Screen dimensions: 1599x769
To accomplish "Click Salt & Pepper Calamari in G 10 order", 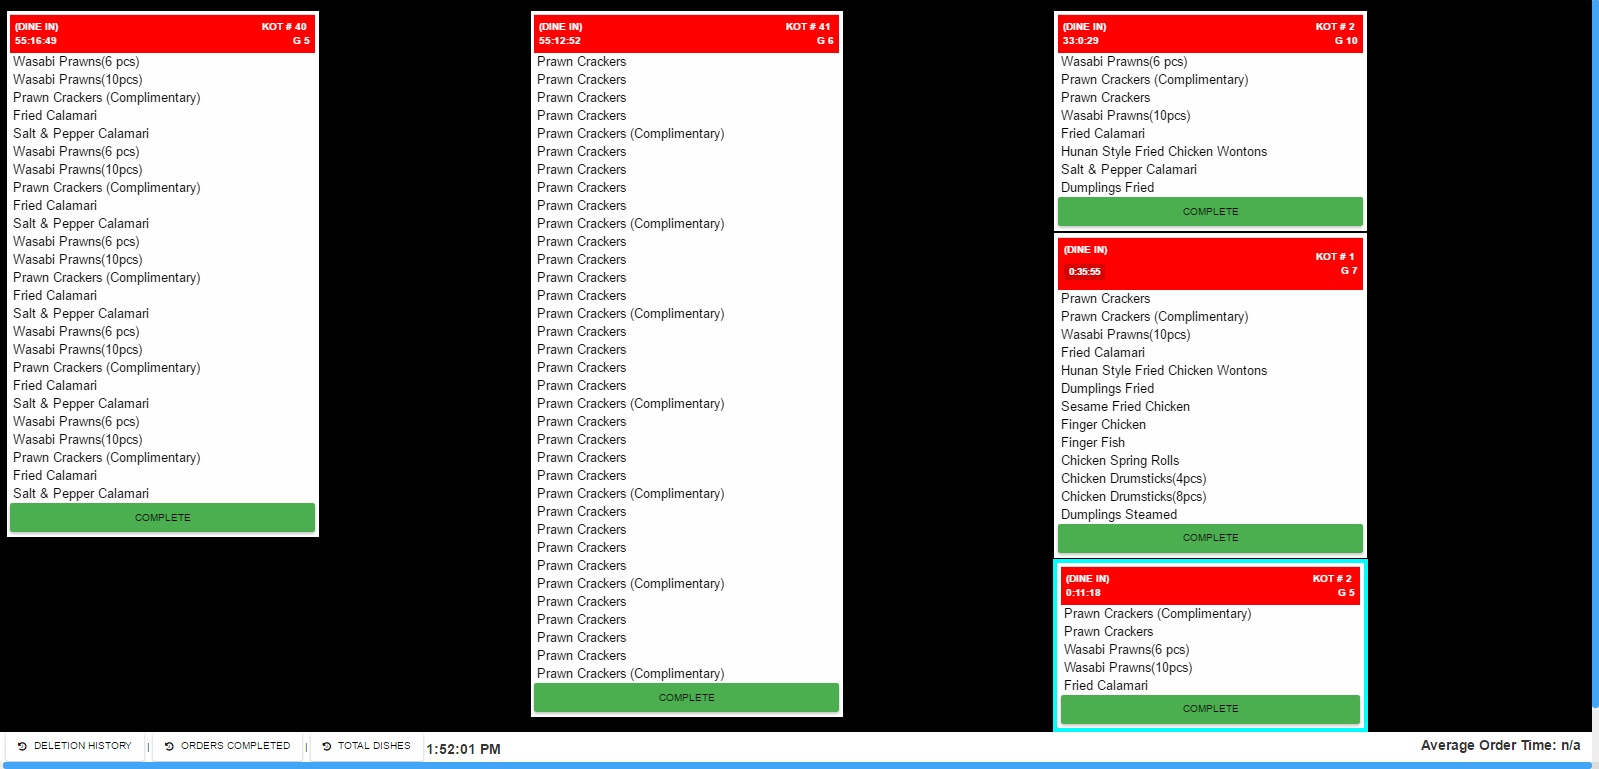I will (x=1128, y=170).
